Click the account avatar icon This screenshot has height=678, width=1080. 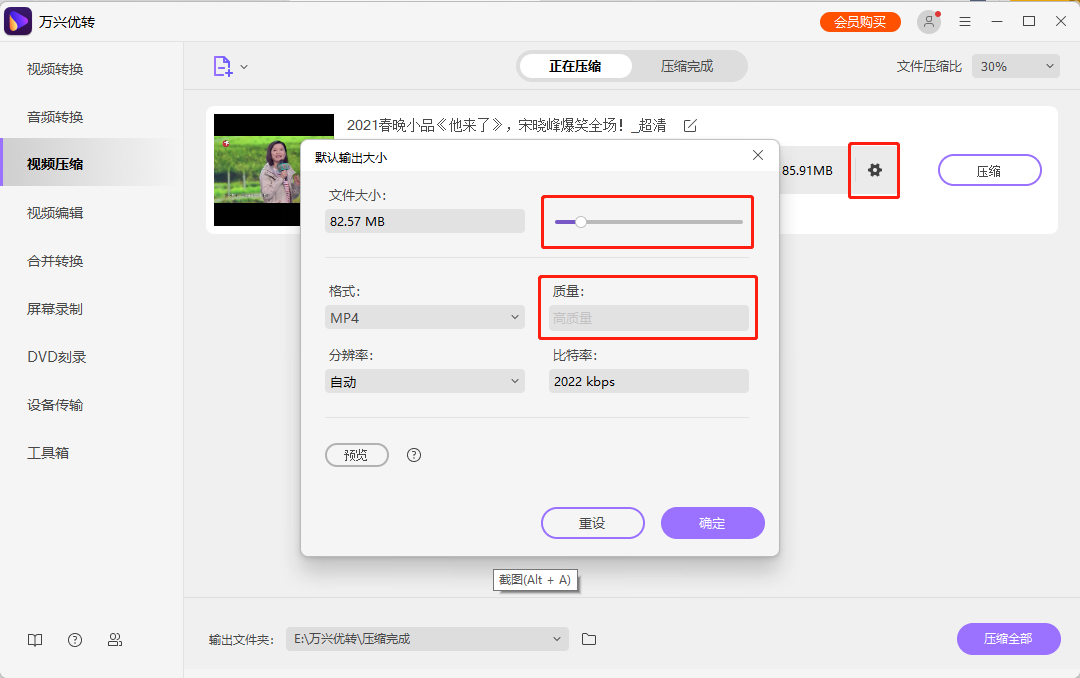pyautogui.click(x=928, y=21)
